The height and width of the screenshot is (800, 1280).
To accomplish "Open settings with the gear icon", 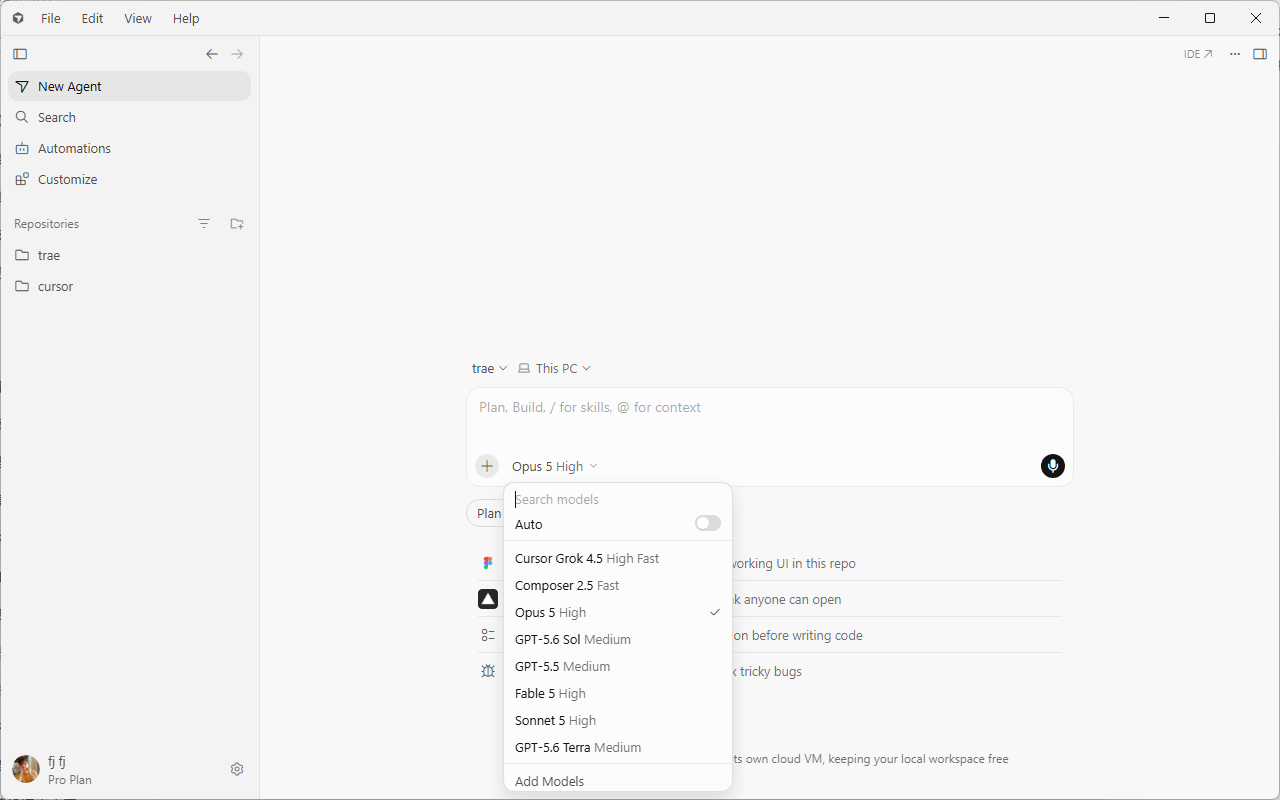I will [237, 769].
